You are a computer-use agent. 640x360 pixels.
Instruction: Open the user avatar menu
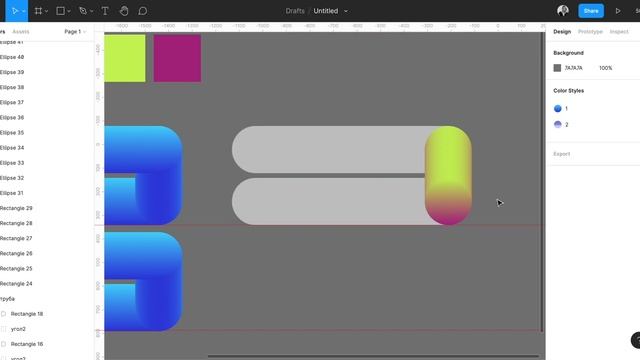point(563,11)
